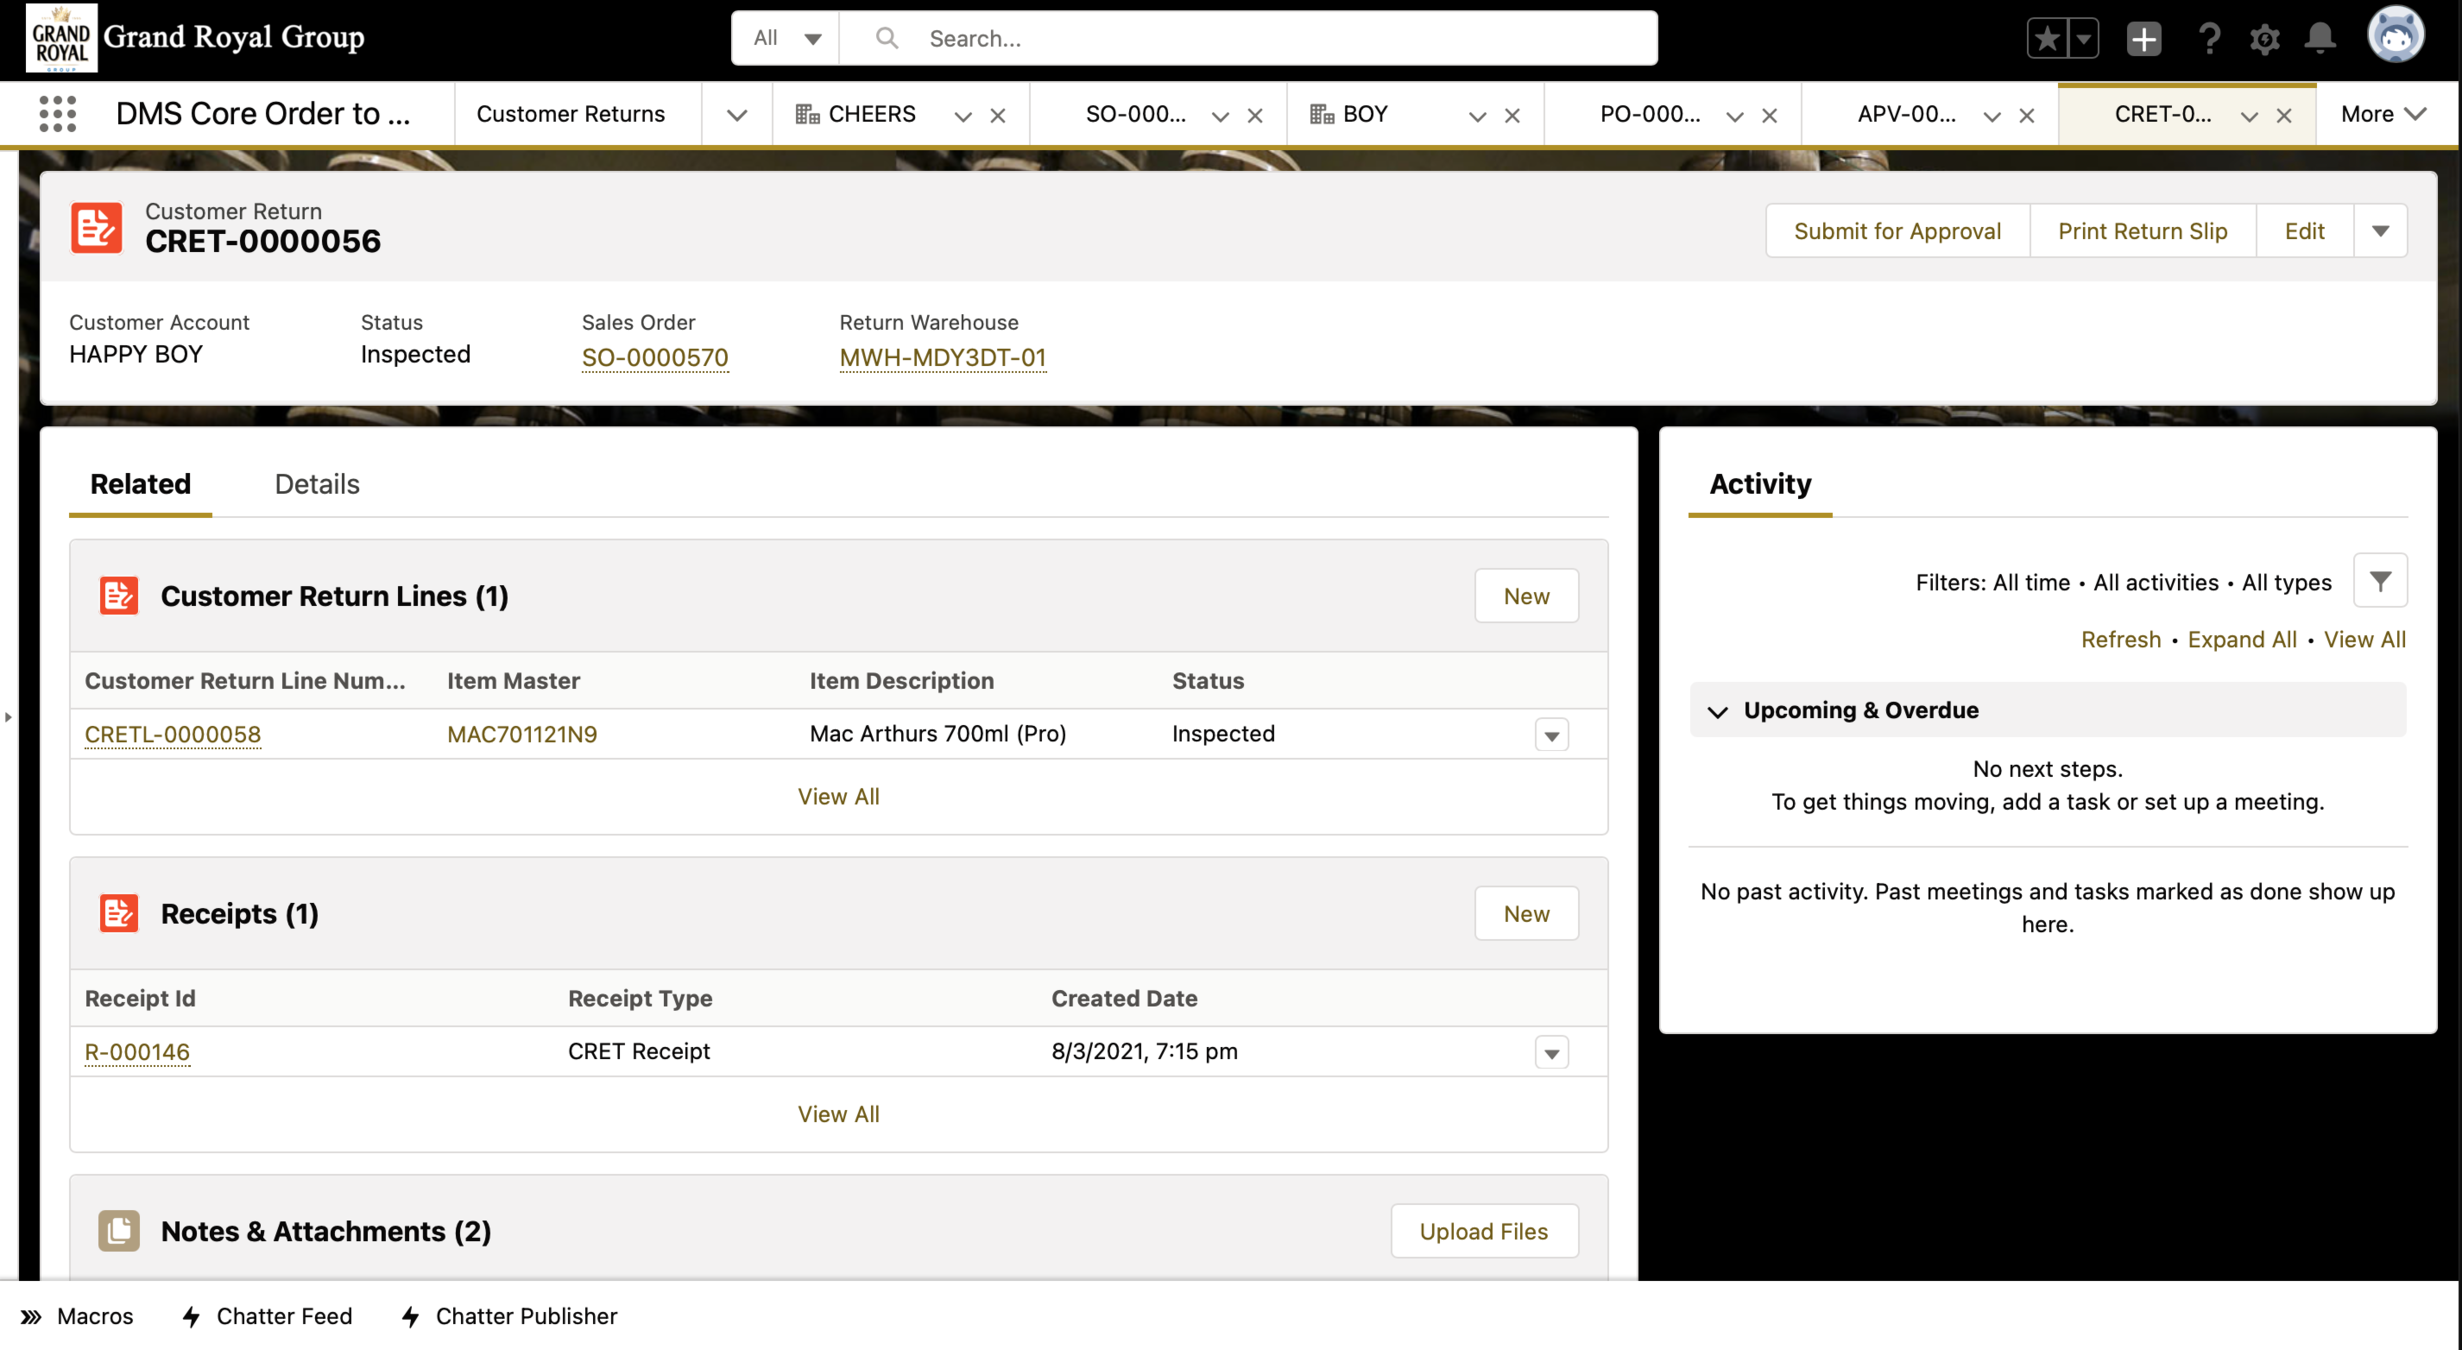This screenshot has height=1350, width=2462.
Task: Click the activity filter funnel icon
Action: point(2380,581)
